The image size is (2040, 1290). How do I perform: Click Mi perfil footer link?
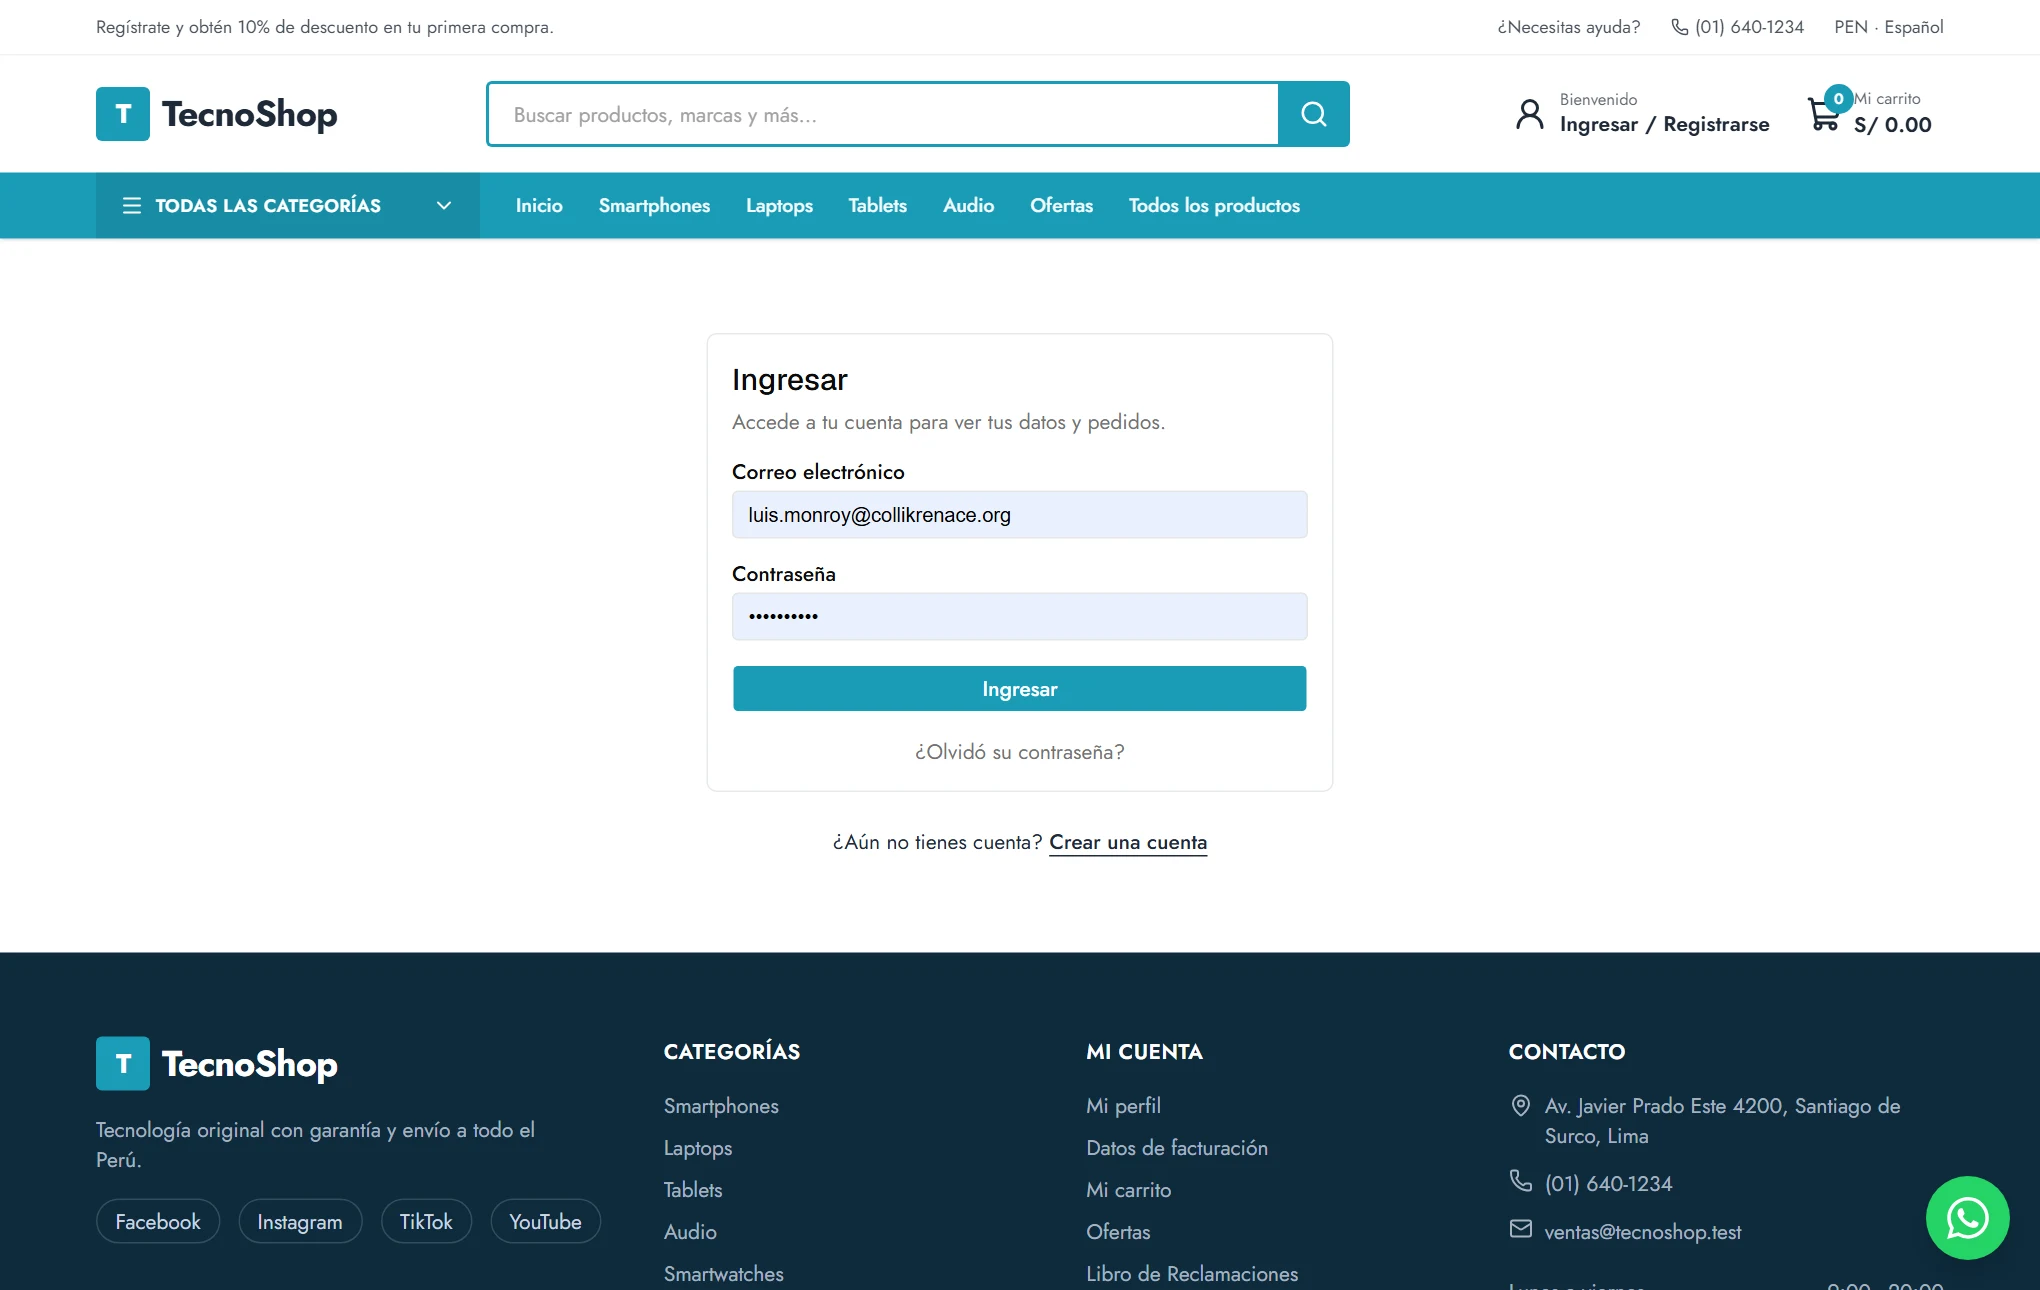[1124, 1105]
